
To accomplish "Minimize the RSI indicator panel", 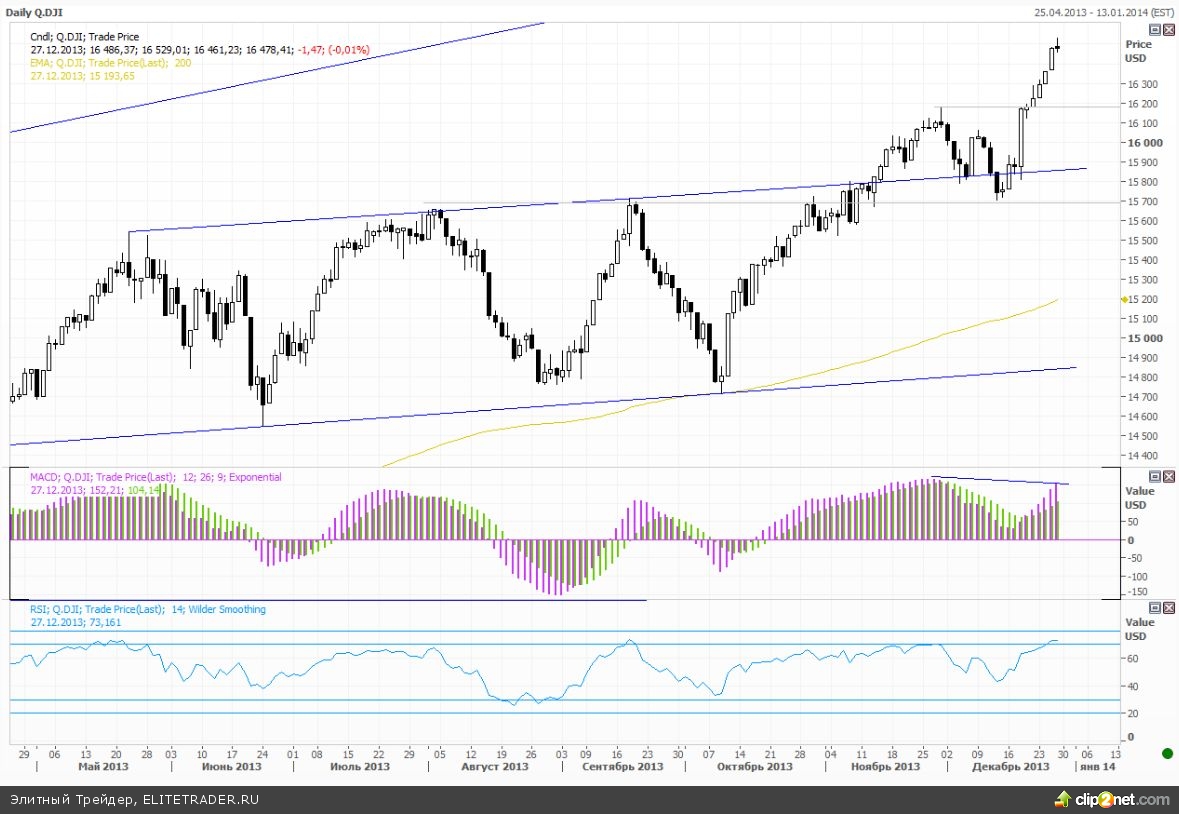I will coord(1155,608).
